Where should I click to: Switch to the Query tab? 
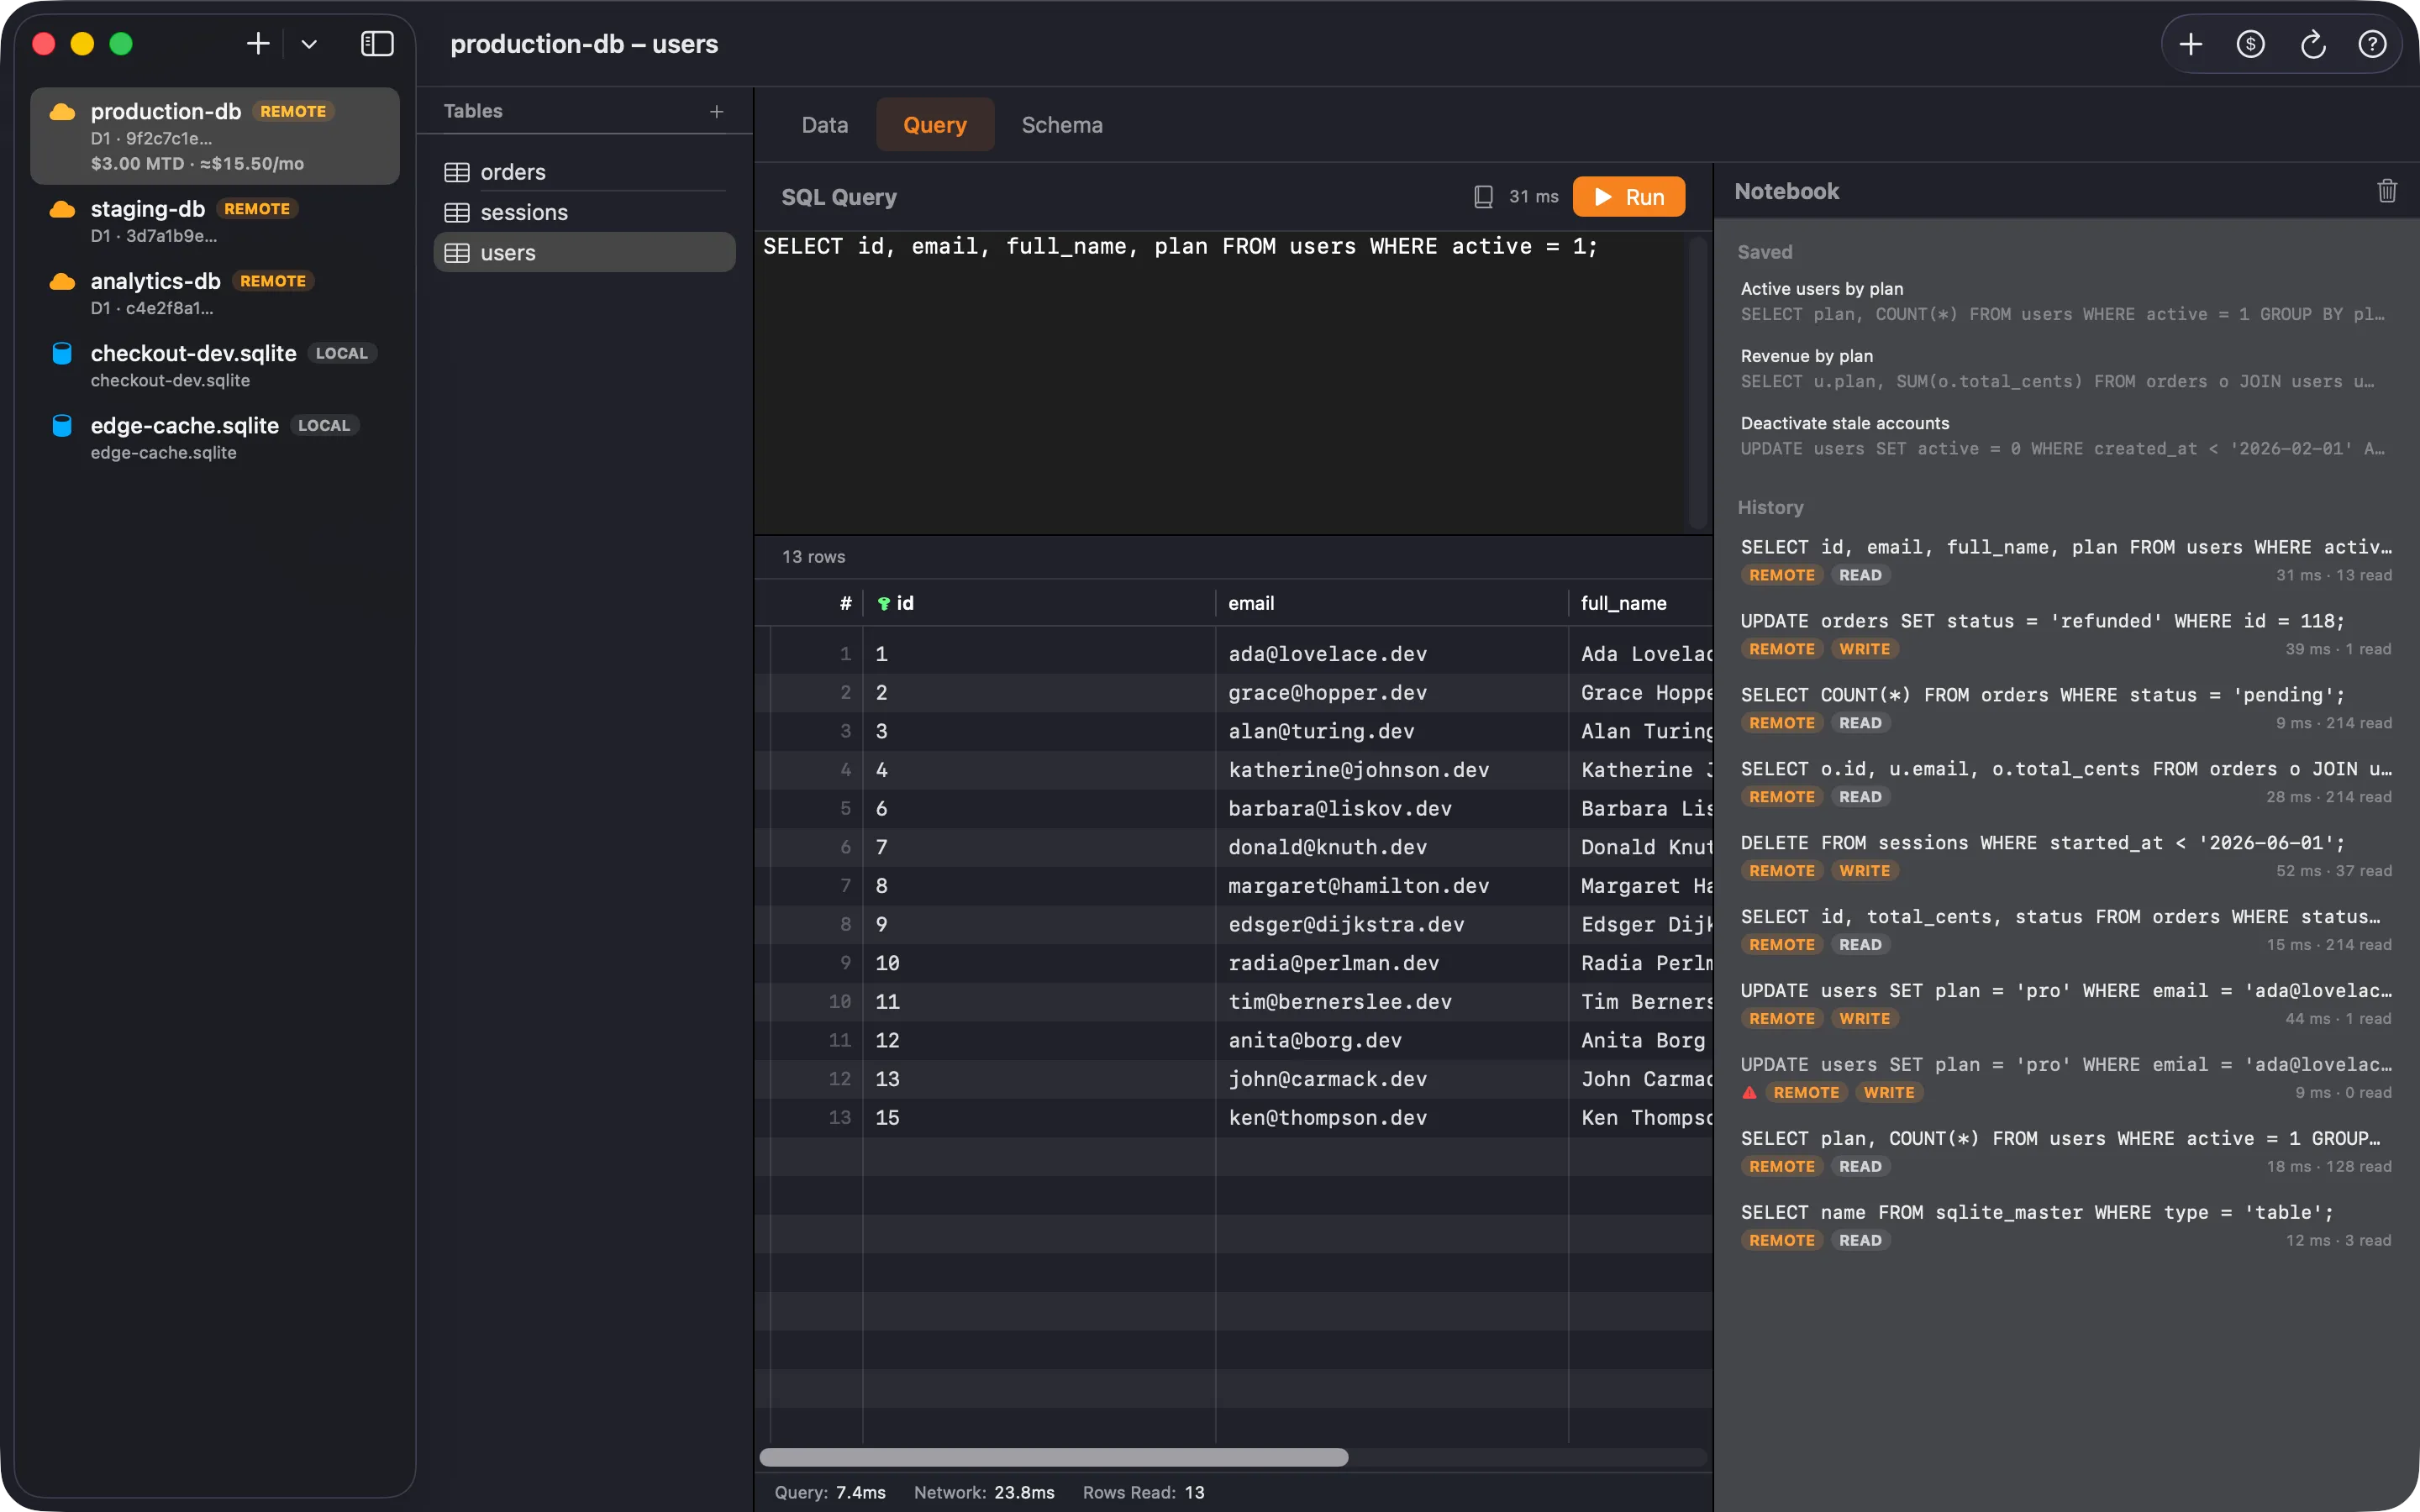tap(935, 124)
